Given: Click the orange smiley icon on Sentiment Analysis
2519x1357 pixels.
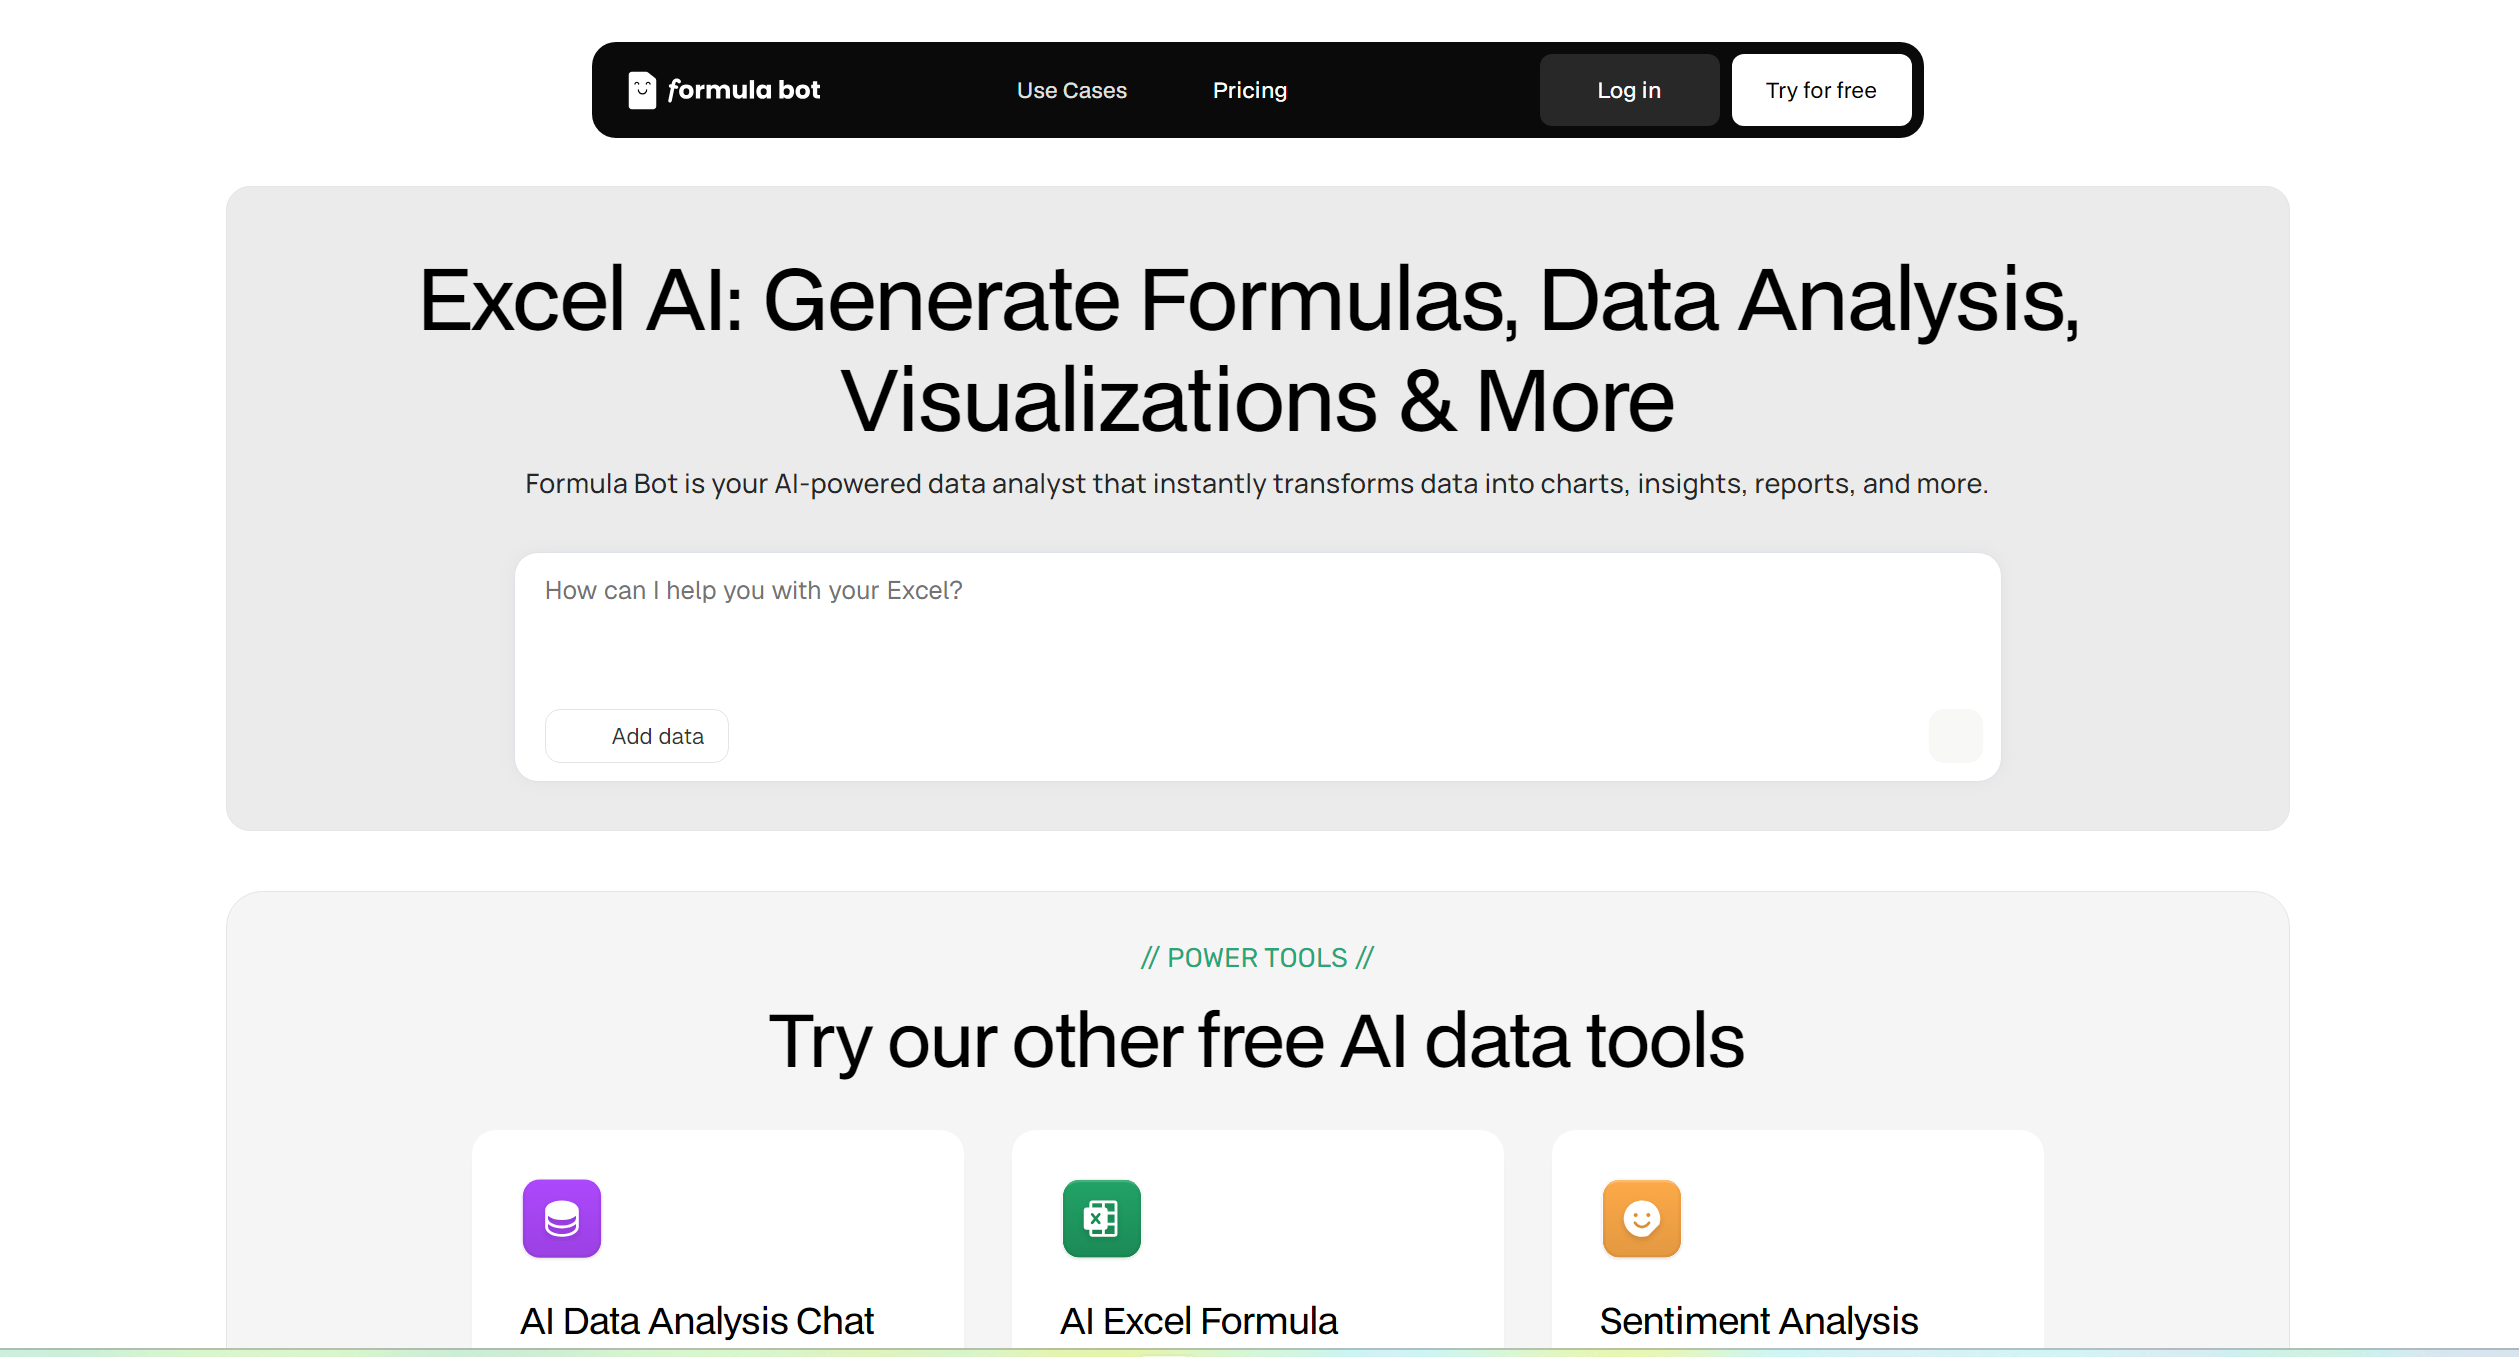Looking at the screenshot, I should 1642,1218.
